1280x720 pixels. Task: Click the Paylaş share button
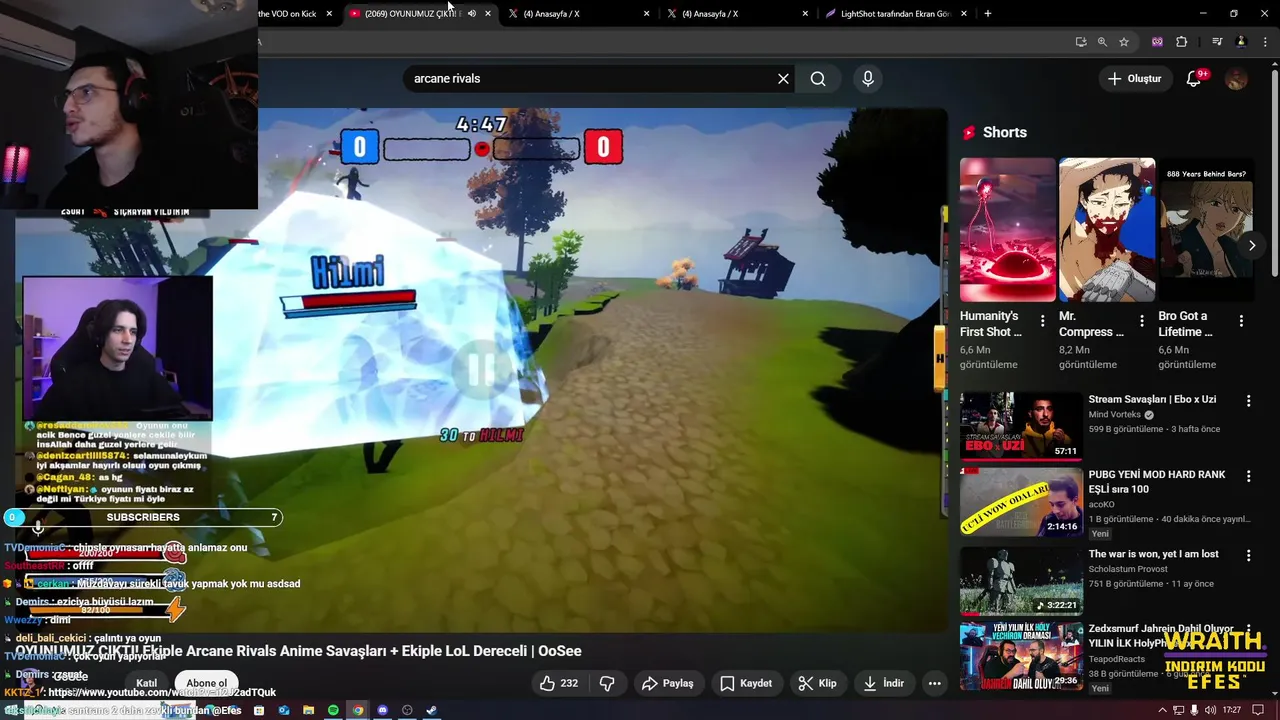coord(667,683)
